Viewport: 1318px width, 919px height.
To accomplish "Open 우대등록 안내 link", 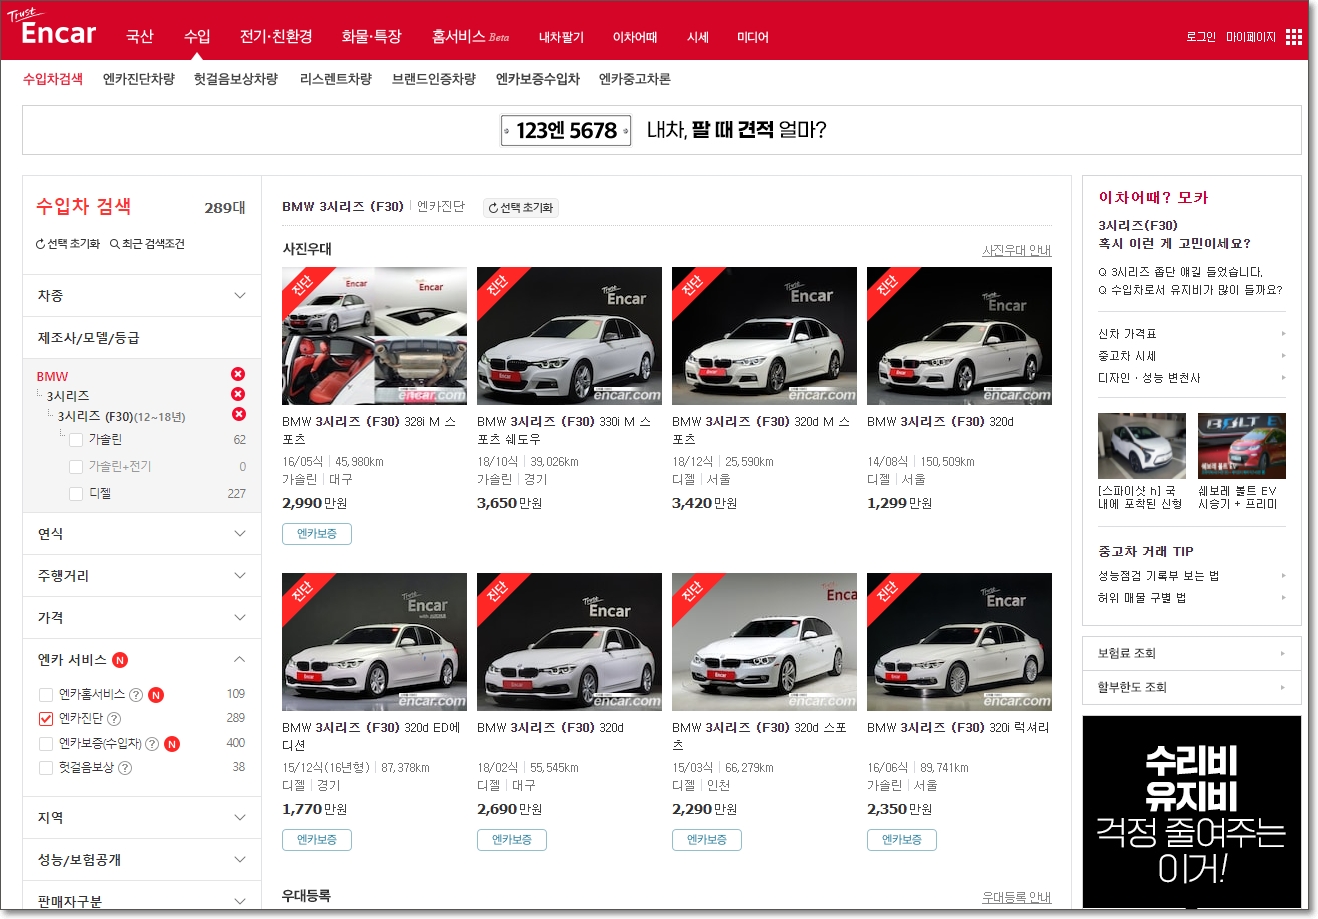I will [1017, 898].
